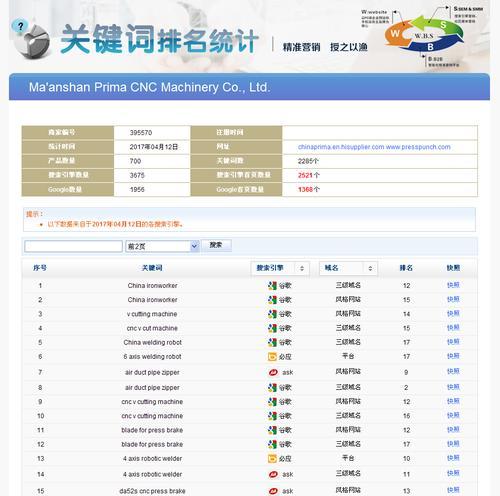Click the date 2017年04月12日 value
This screenshot has width=500, height=496.
[154, 147]
